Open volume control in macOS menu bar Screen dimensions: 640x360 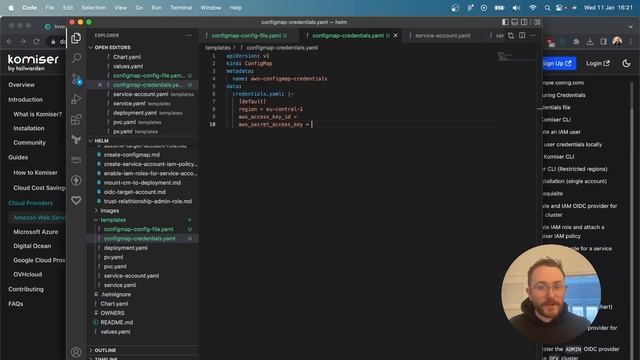tap(516, 8)
